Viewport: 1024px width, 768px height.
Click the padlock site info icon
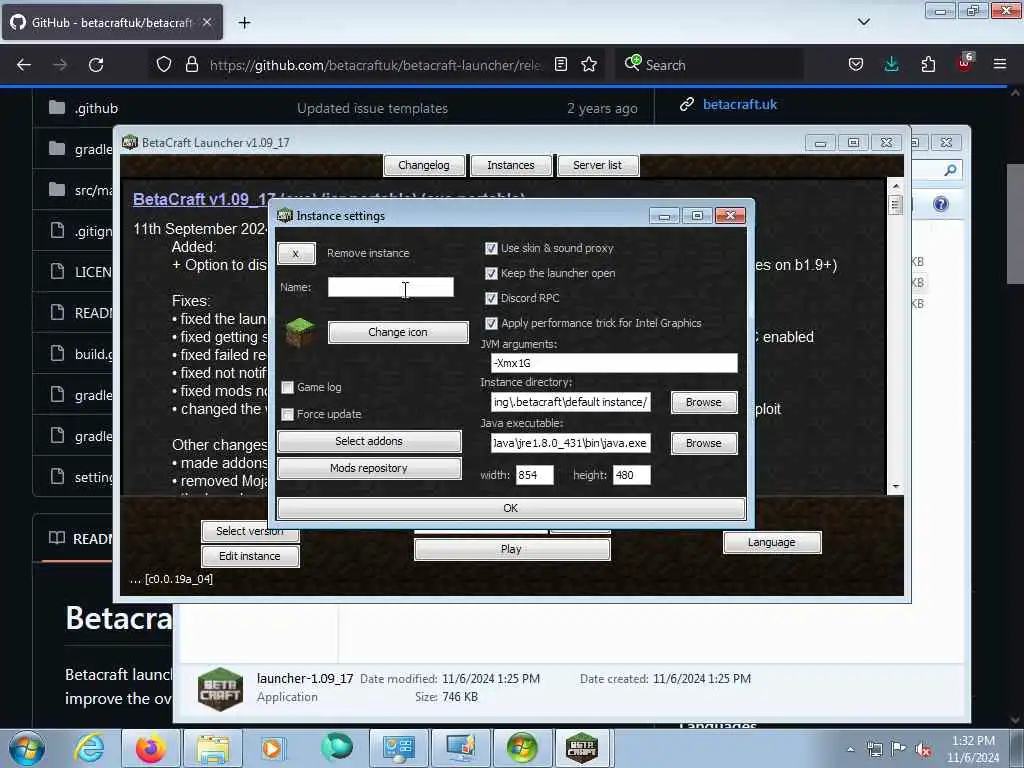(x=191, y=65)
